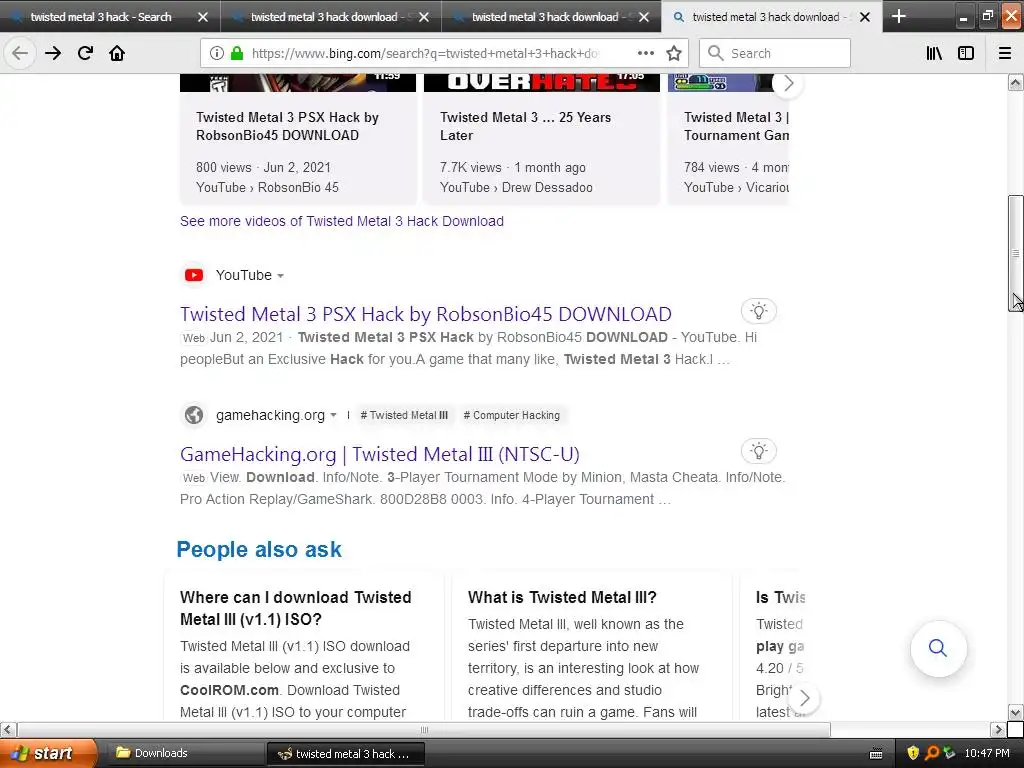The height and width of the screenshot is (768, 1024).
Task: Go forward with browser forward arrow
Action: pos(53,53)
